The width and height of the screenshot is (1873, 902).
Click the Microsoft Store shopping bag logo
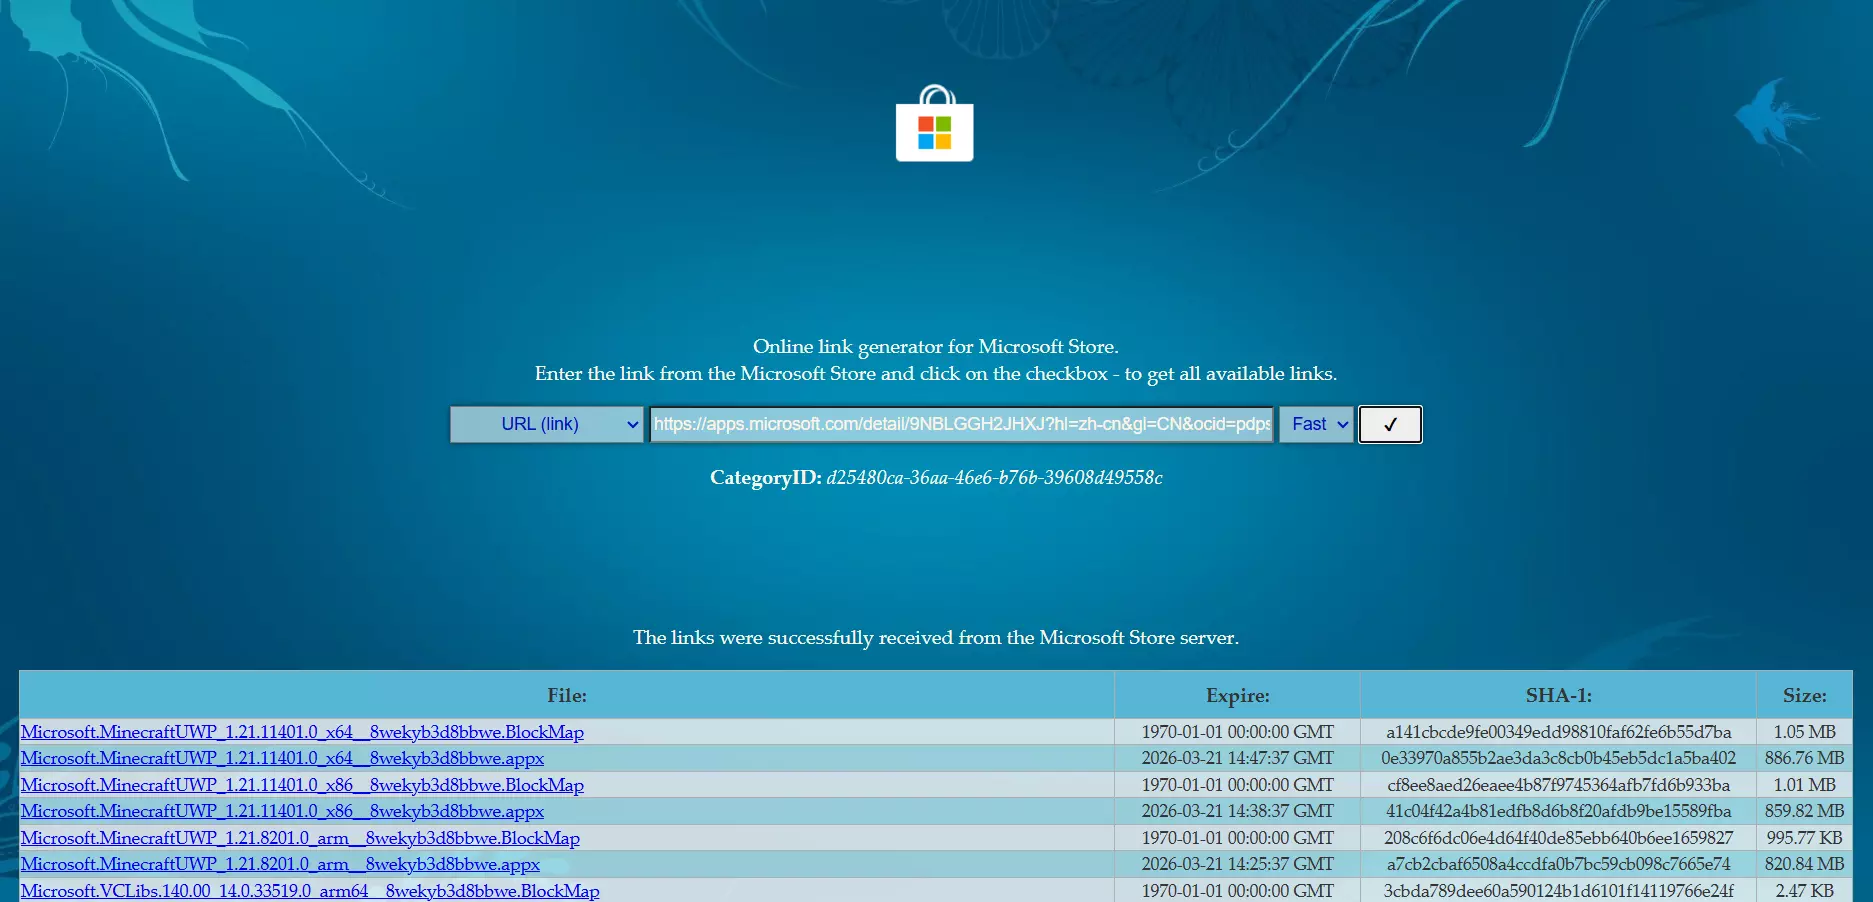point(934,124)
